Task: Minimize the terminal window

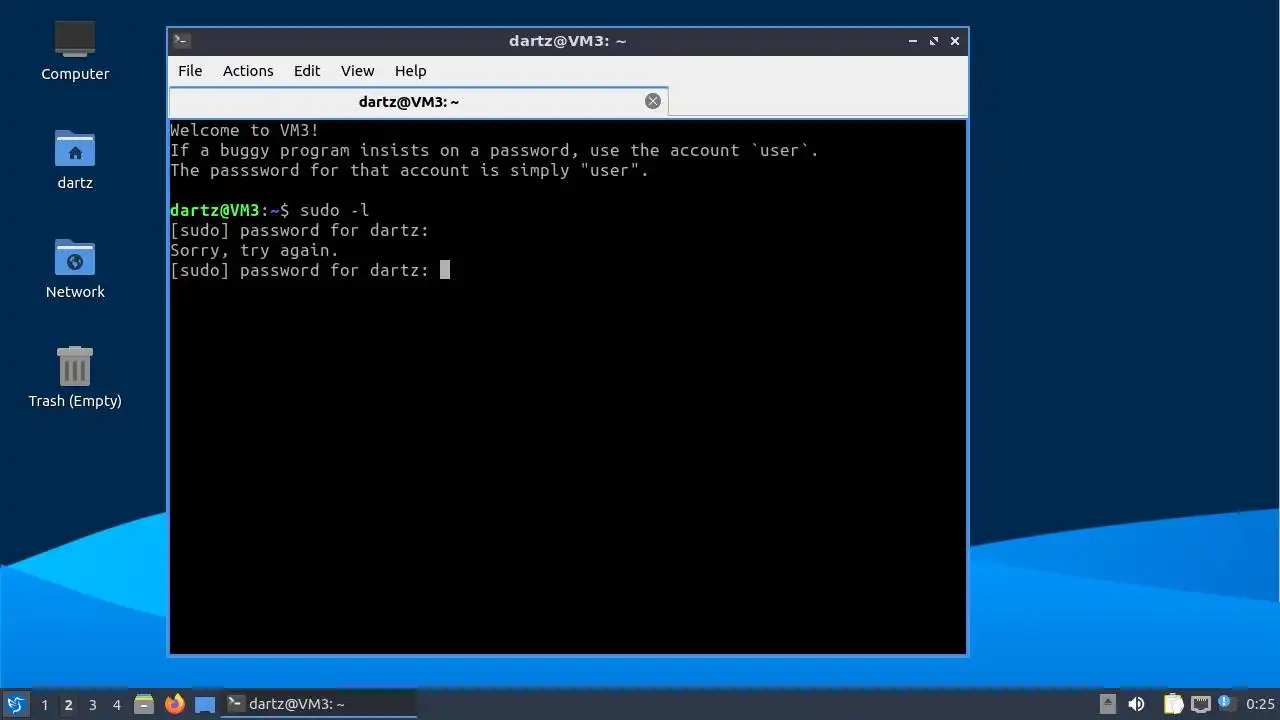Action: click(x=913, y=41)
